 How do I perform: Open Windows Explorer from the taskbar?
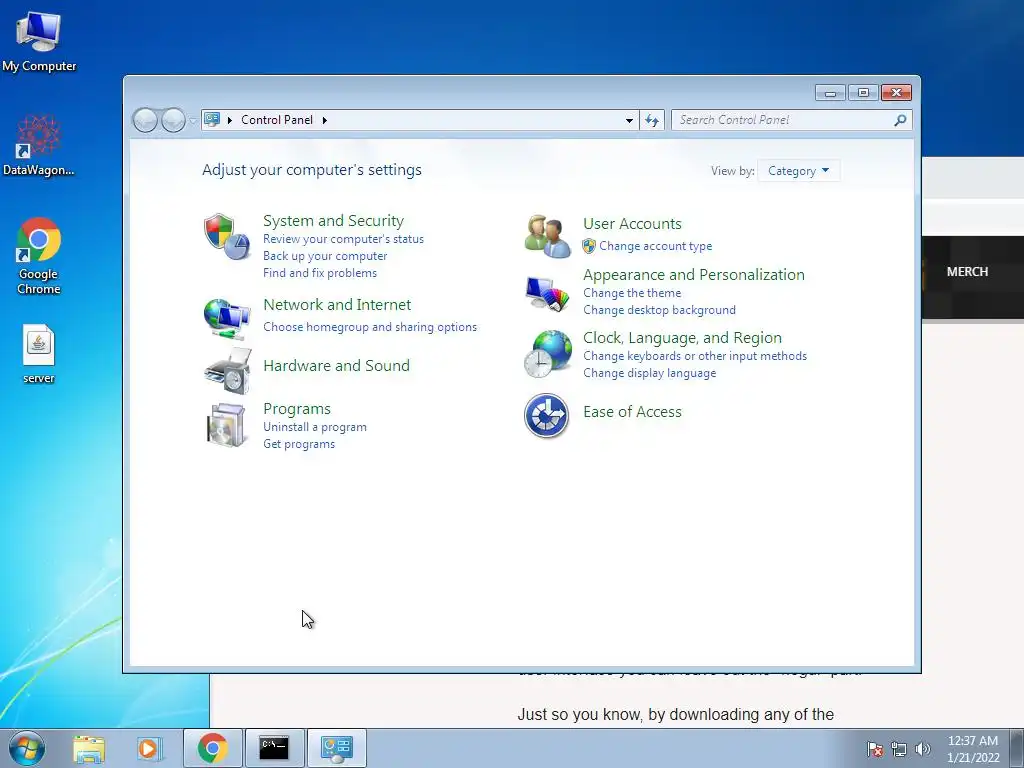(x=89, y=748)
